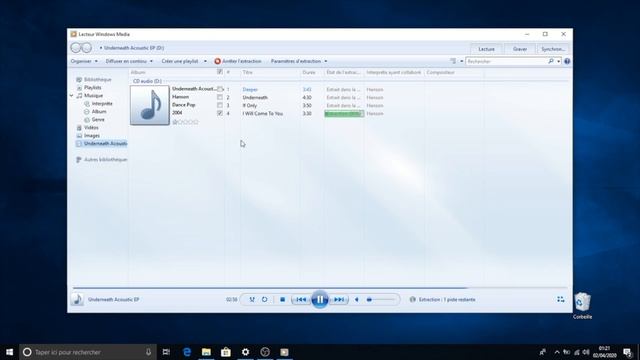Open Microsoft Edge from taskbar
Image resolution: width=640 pixels, height=360 pixels.
click(187, 352)
